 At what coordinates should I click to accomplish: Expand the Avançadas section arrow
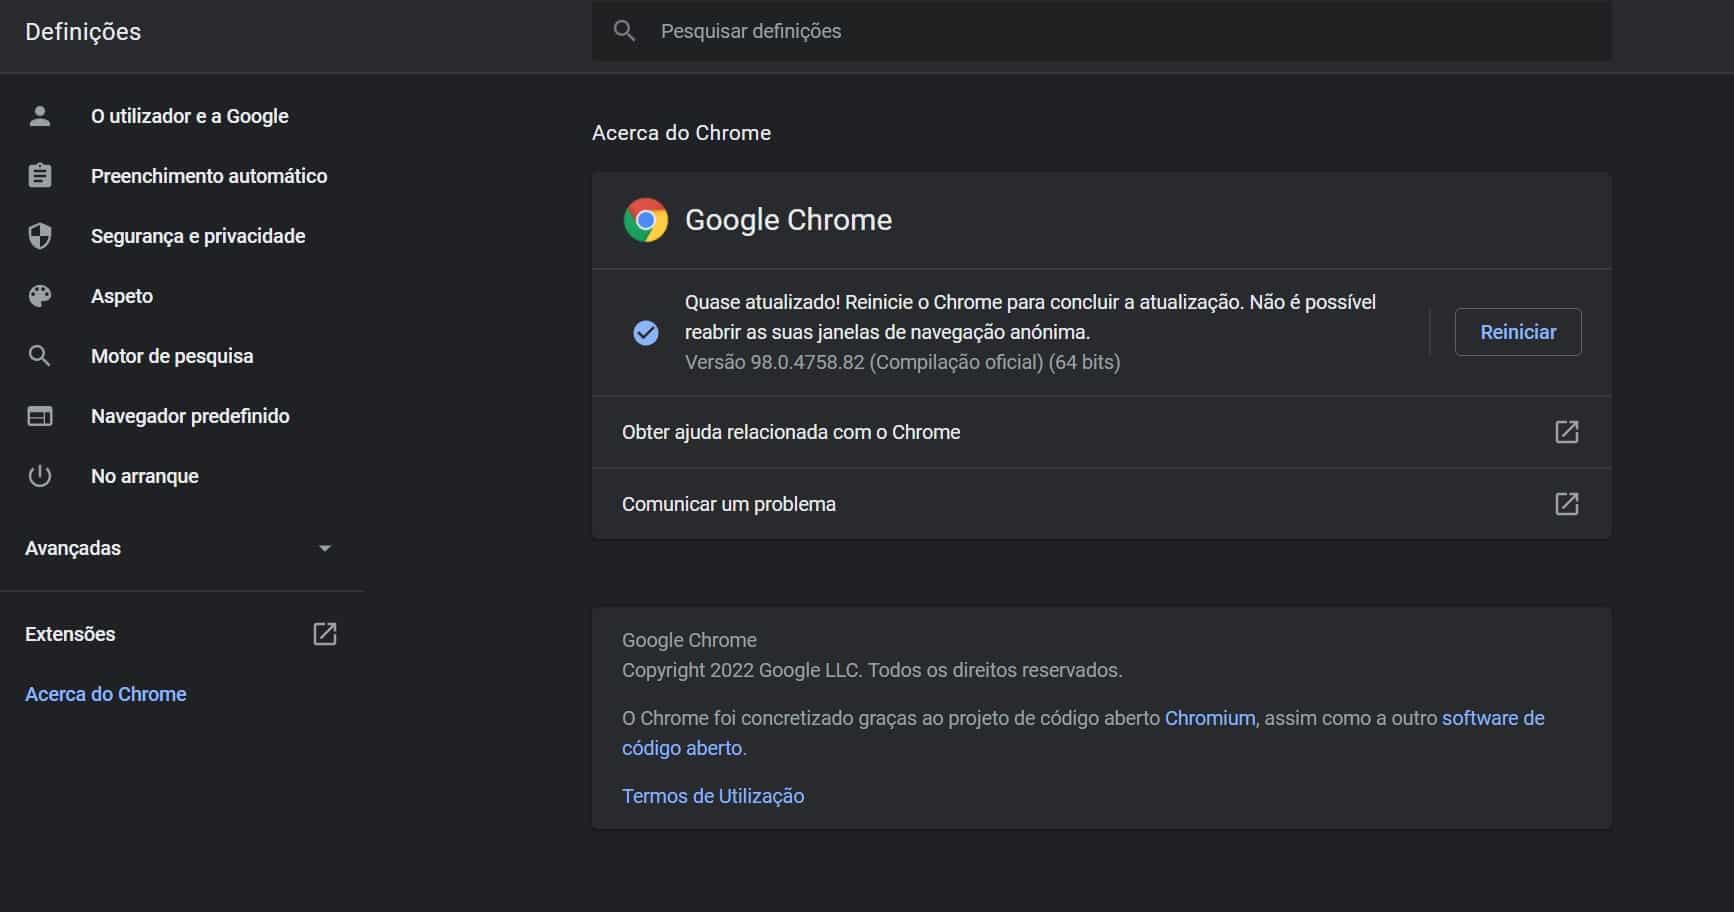click(324, 548)
